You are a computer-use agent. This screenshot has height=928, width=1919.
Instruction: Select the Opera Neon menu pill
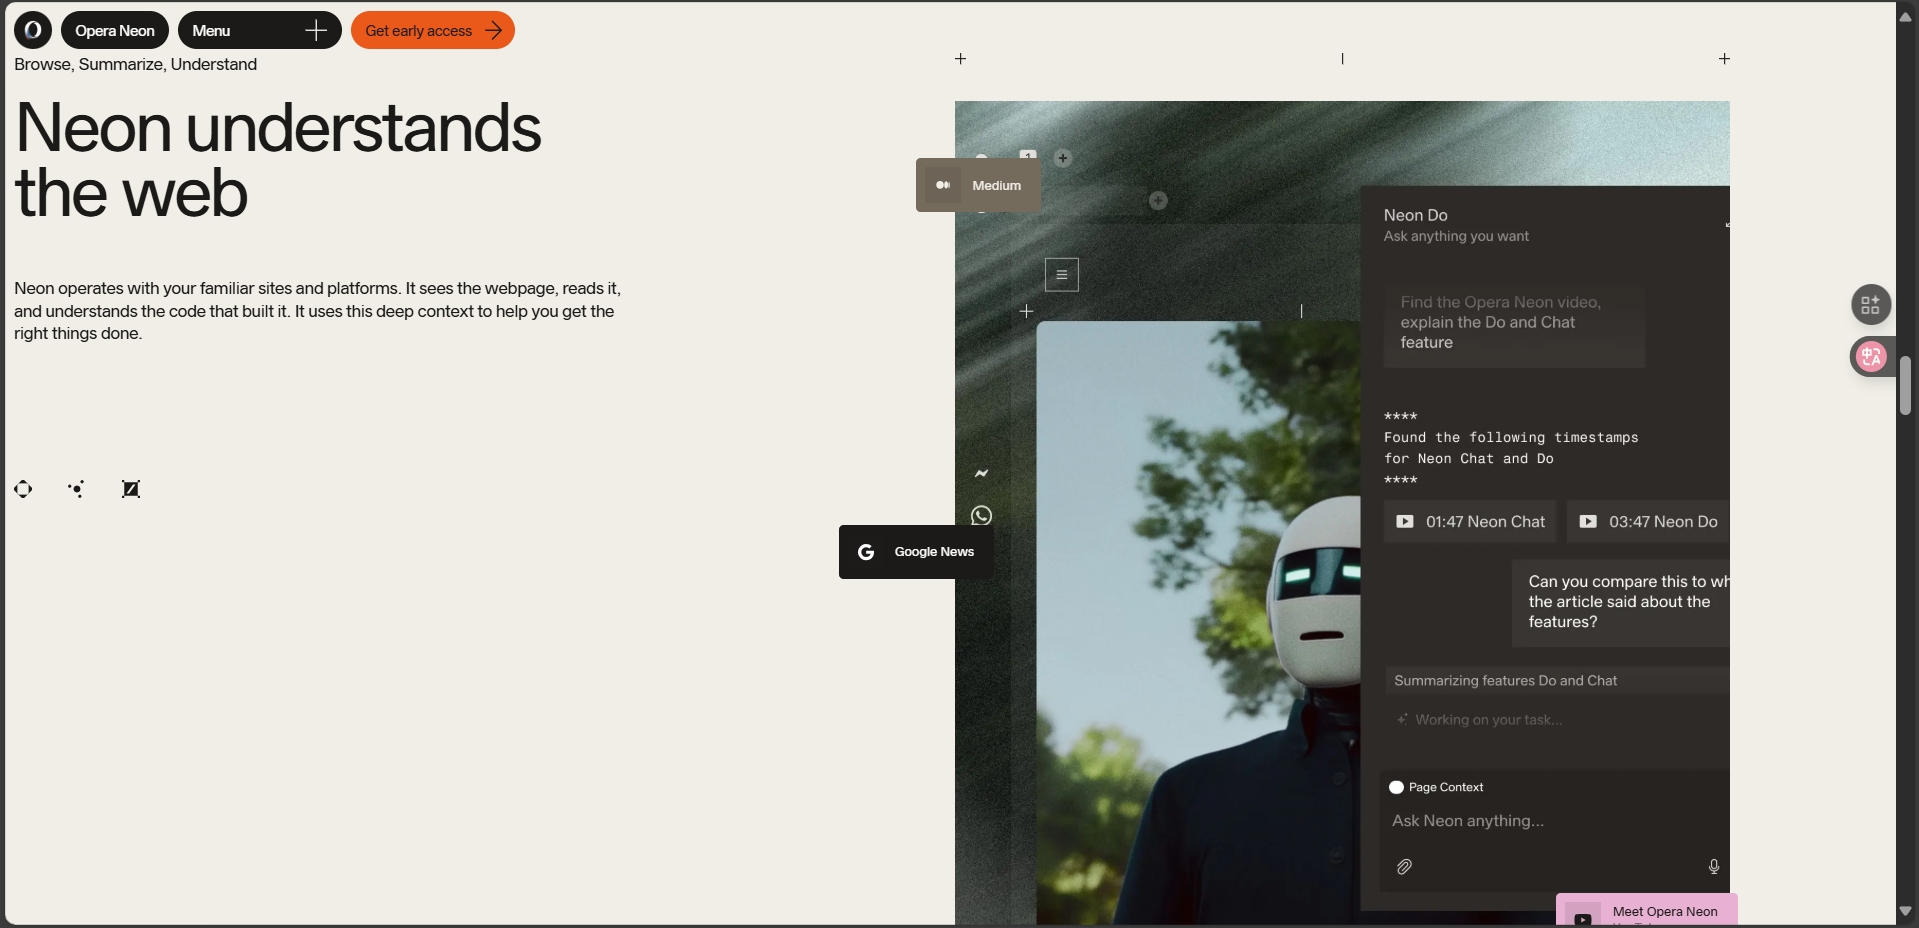click(115, 30)
